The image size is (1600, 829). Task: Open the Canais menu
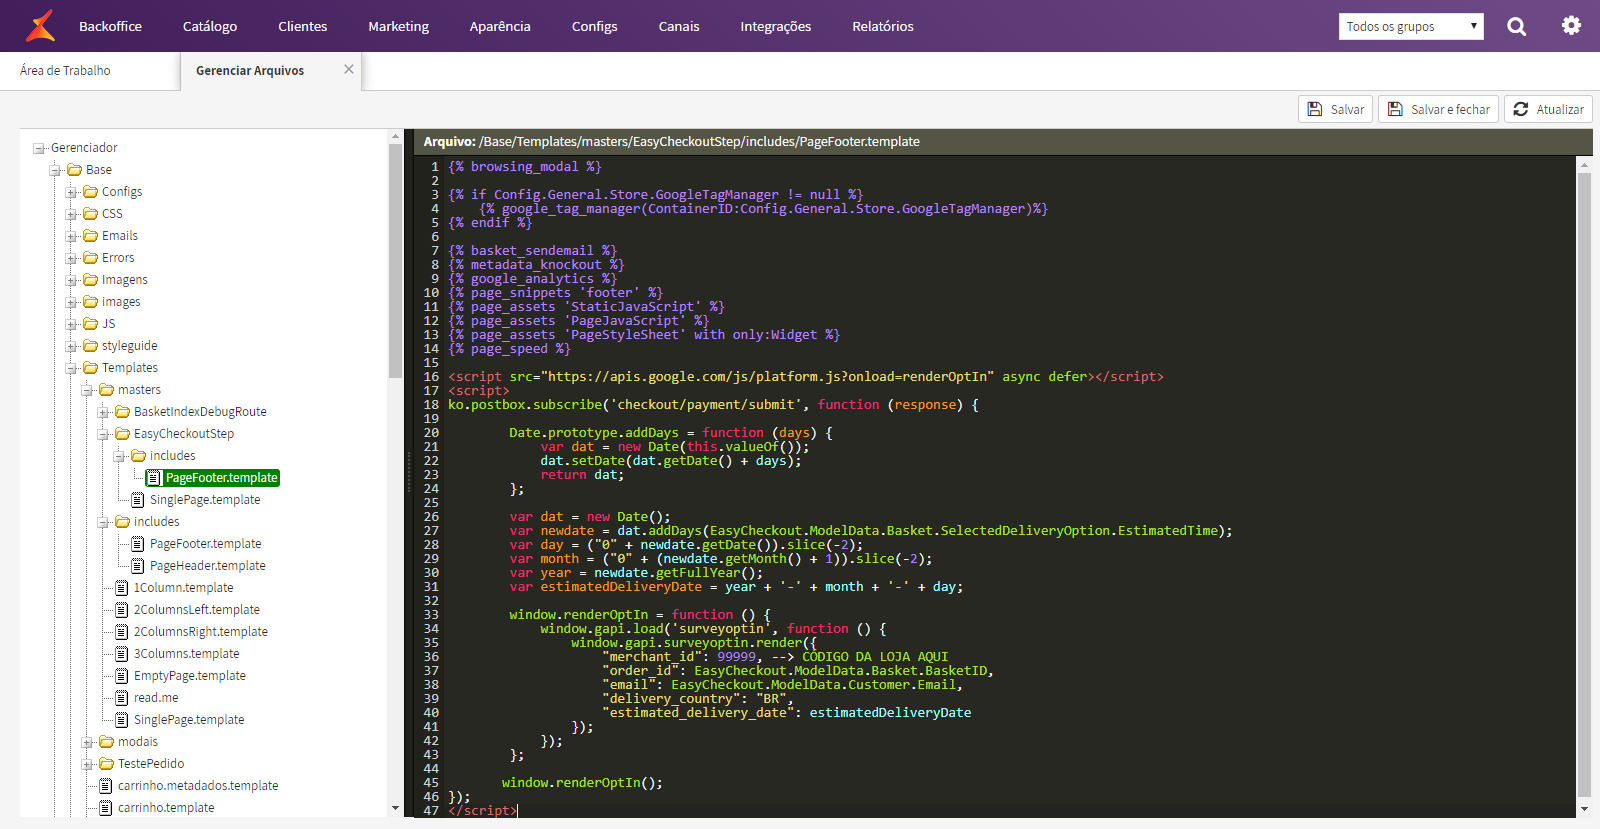click(x=679, y=26)
